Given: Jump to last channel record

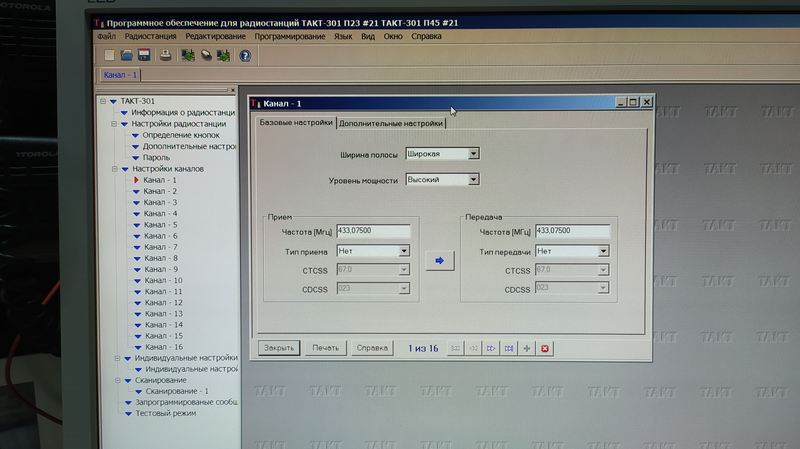Looking at the screenshot, I should pos(509,348).
